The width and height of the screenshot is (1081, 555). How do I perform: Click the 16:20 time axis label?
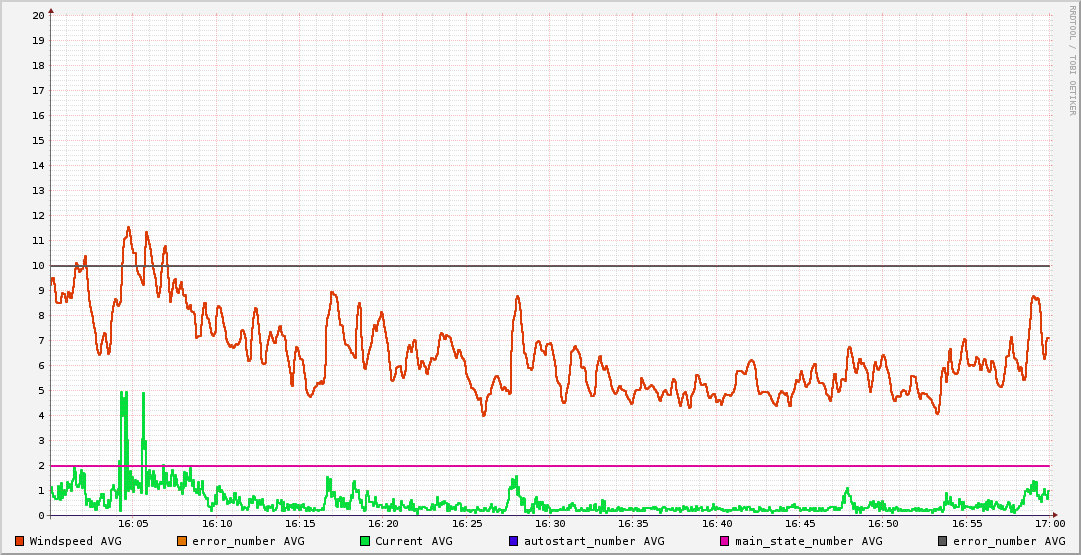pyautogui.click(x=384, y=523)
